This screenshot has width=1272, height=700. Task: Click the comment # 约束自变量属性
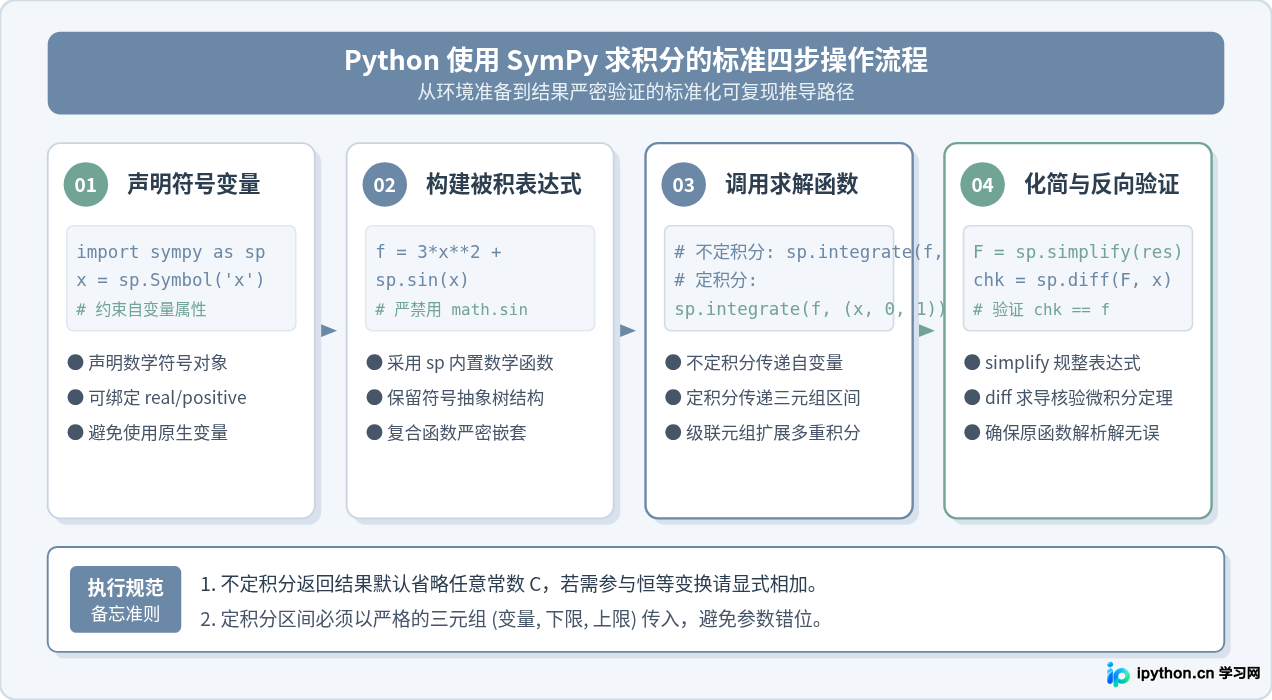(x=141, y=309)
